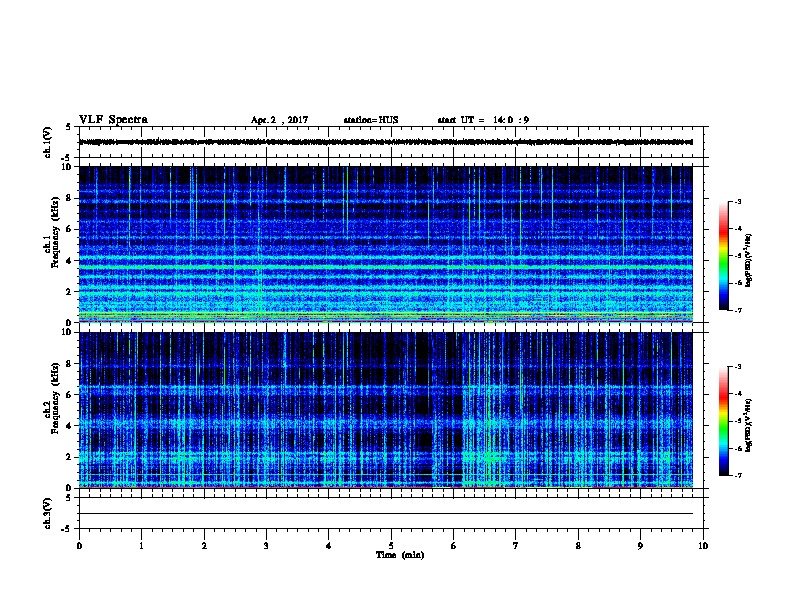Click the ch.1 spectrogram color bar
This screenshot has width=792, height=612.
[x=723, y=256]
